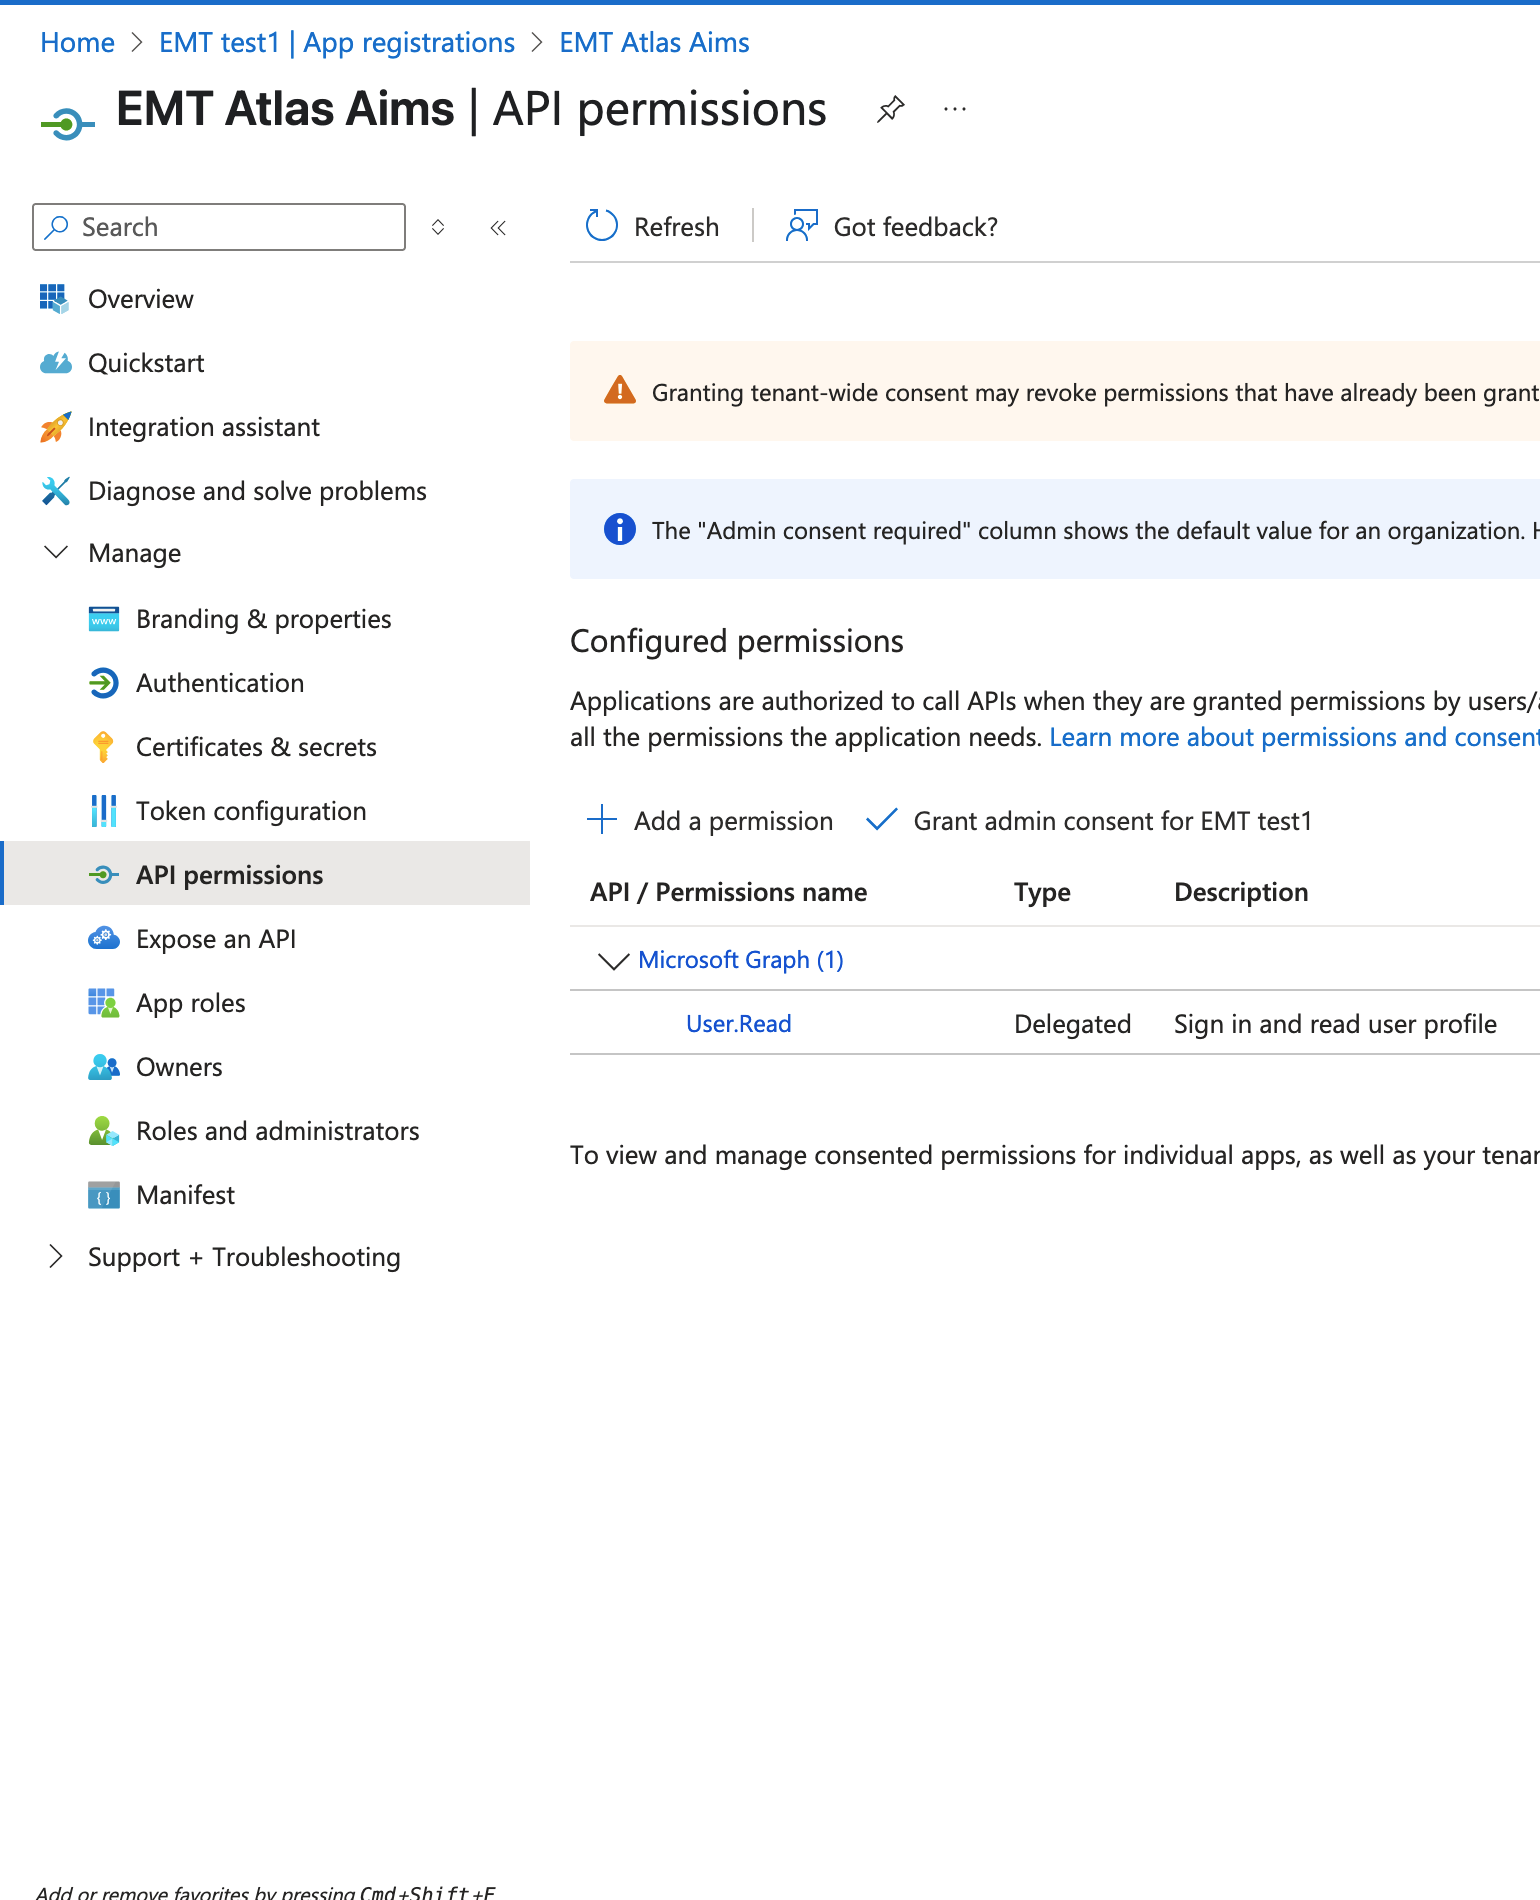Click the blue info circle icon
This screenshot has height=1900, width=1540.
tap(620, 529)
